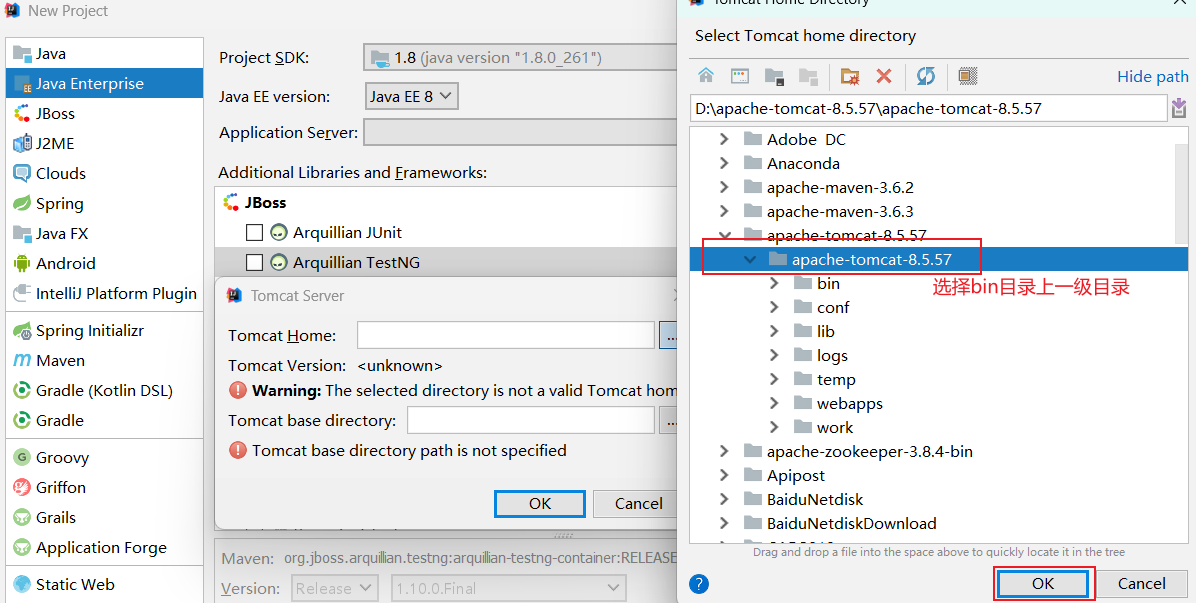Choose Griffon project type

104,487
